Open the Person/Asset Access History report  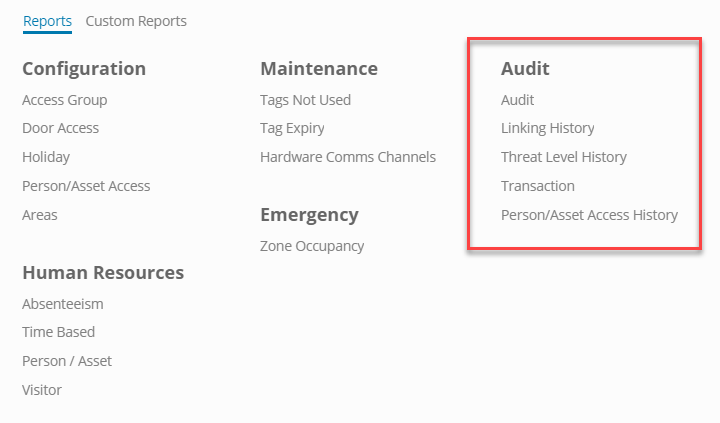589,215
